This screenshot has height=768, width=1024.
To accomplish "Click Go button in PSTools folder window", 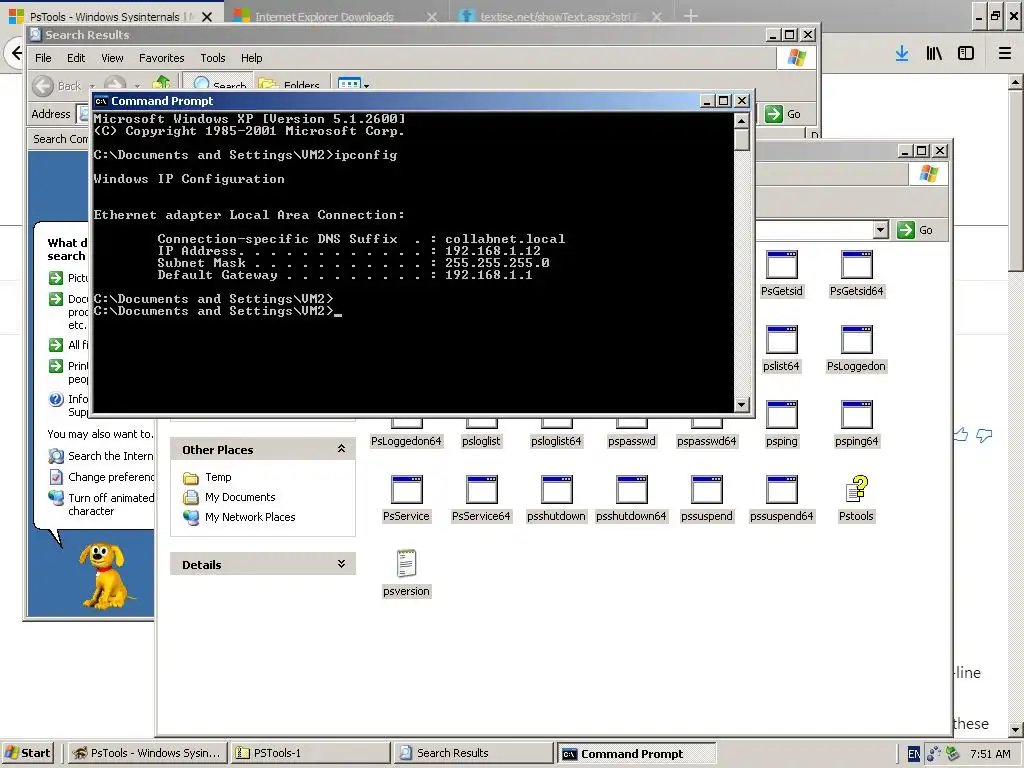I will pyautogui.click(x=916, y=230).
